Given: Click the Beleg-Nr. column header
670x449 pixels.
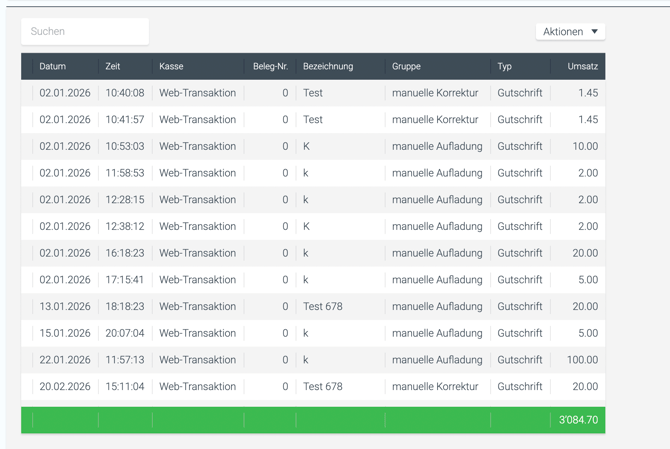Looking at the screenshot, I should coord(270,67).
